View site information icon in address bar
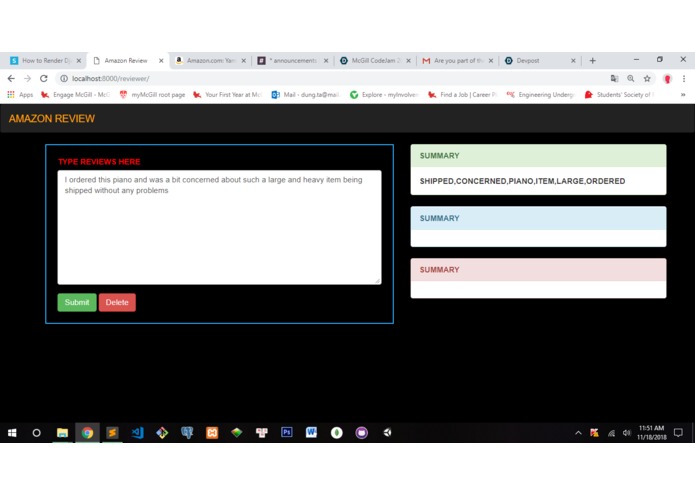 [x=64, y=78]
